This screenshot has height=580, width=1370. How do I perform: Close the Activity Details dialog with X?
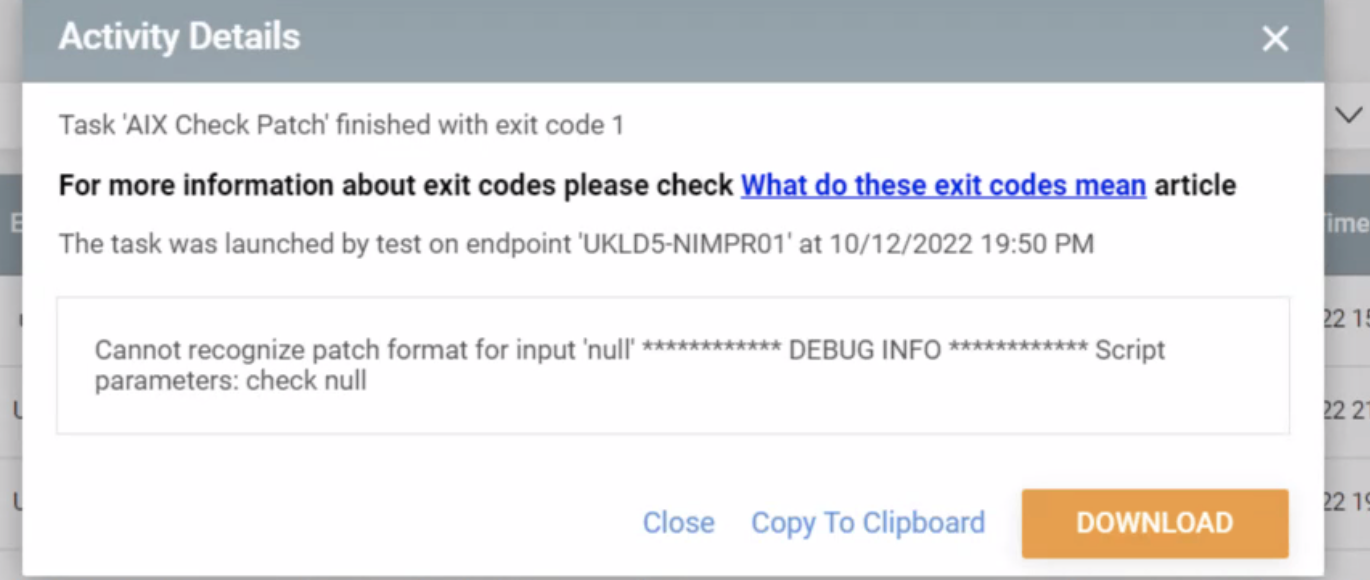pyautogui.click(x=1275, y=39)
